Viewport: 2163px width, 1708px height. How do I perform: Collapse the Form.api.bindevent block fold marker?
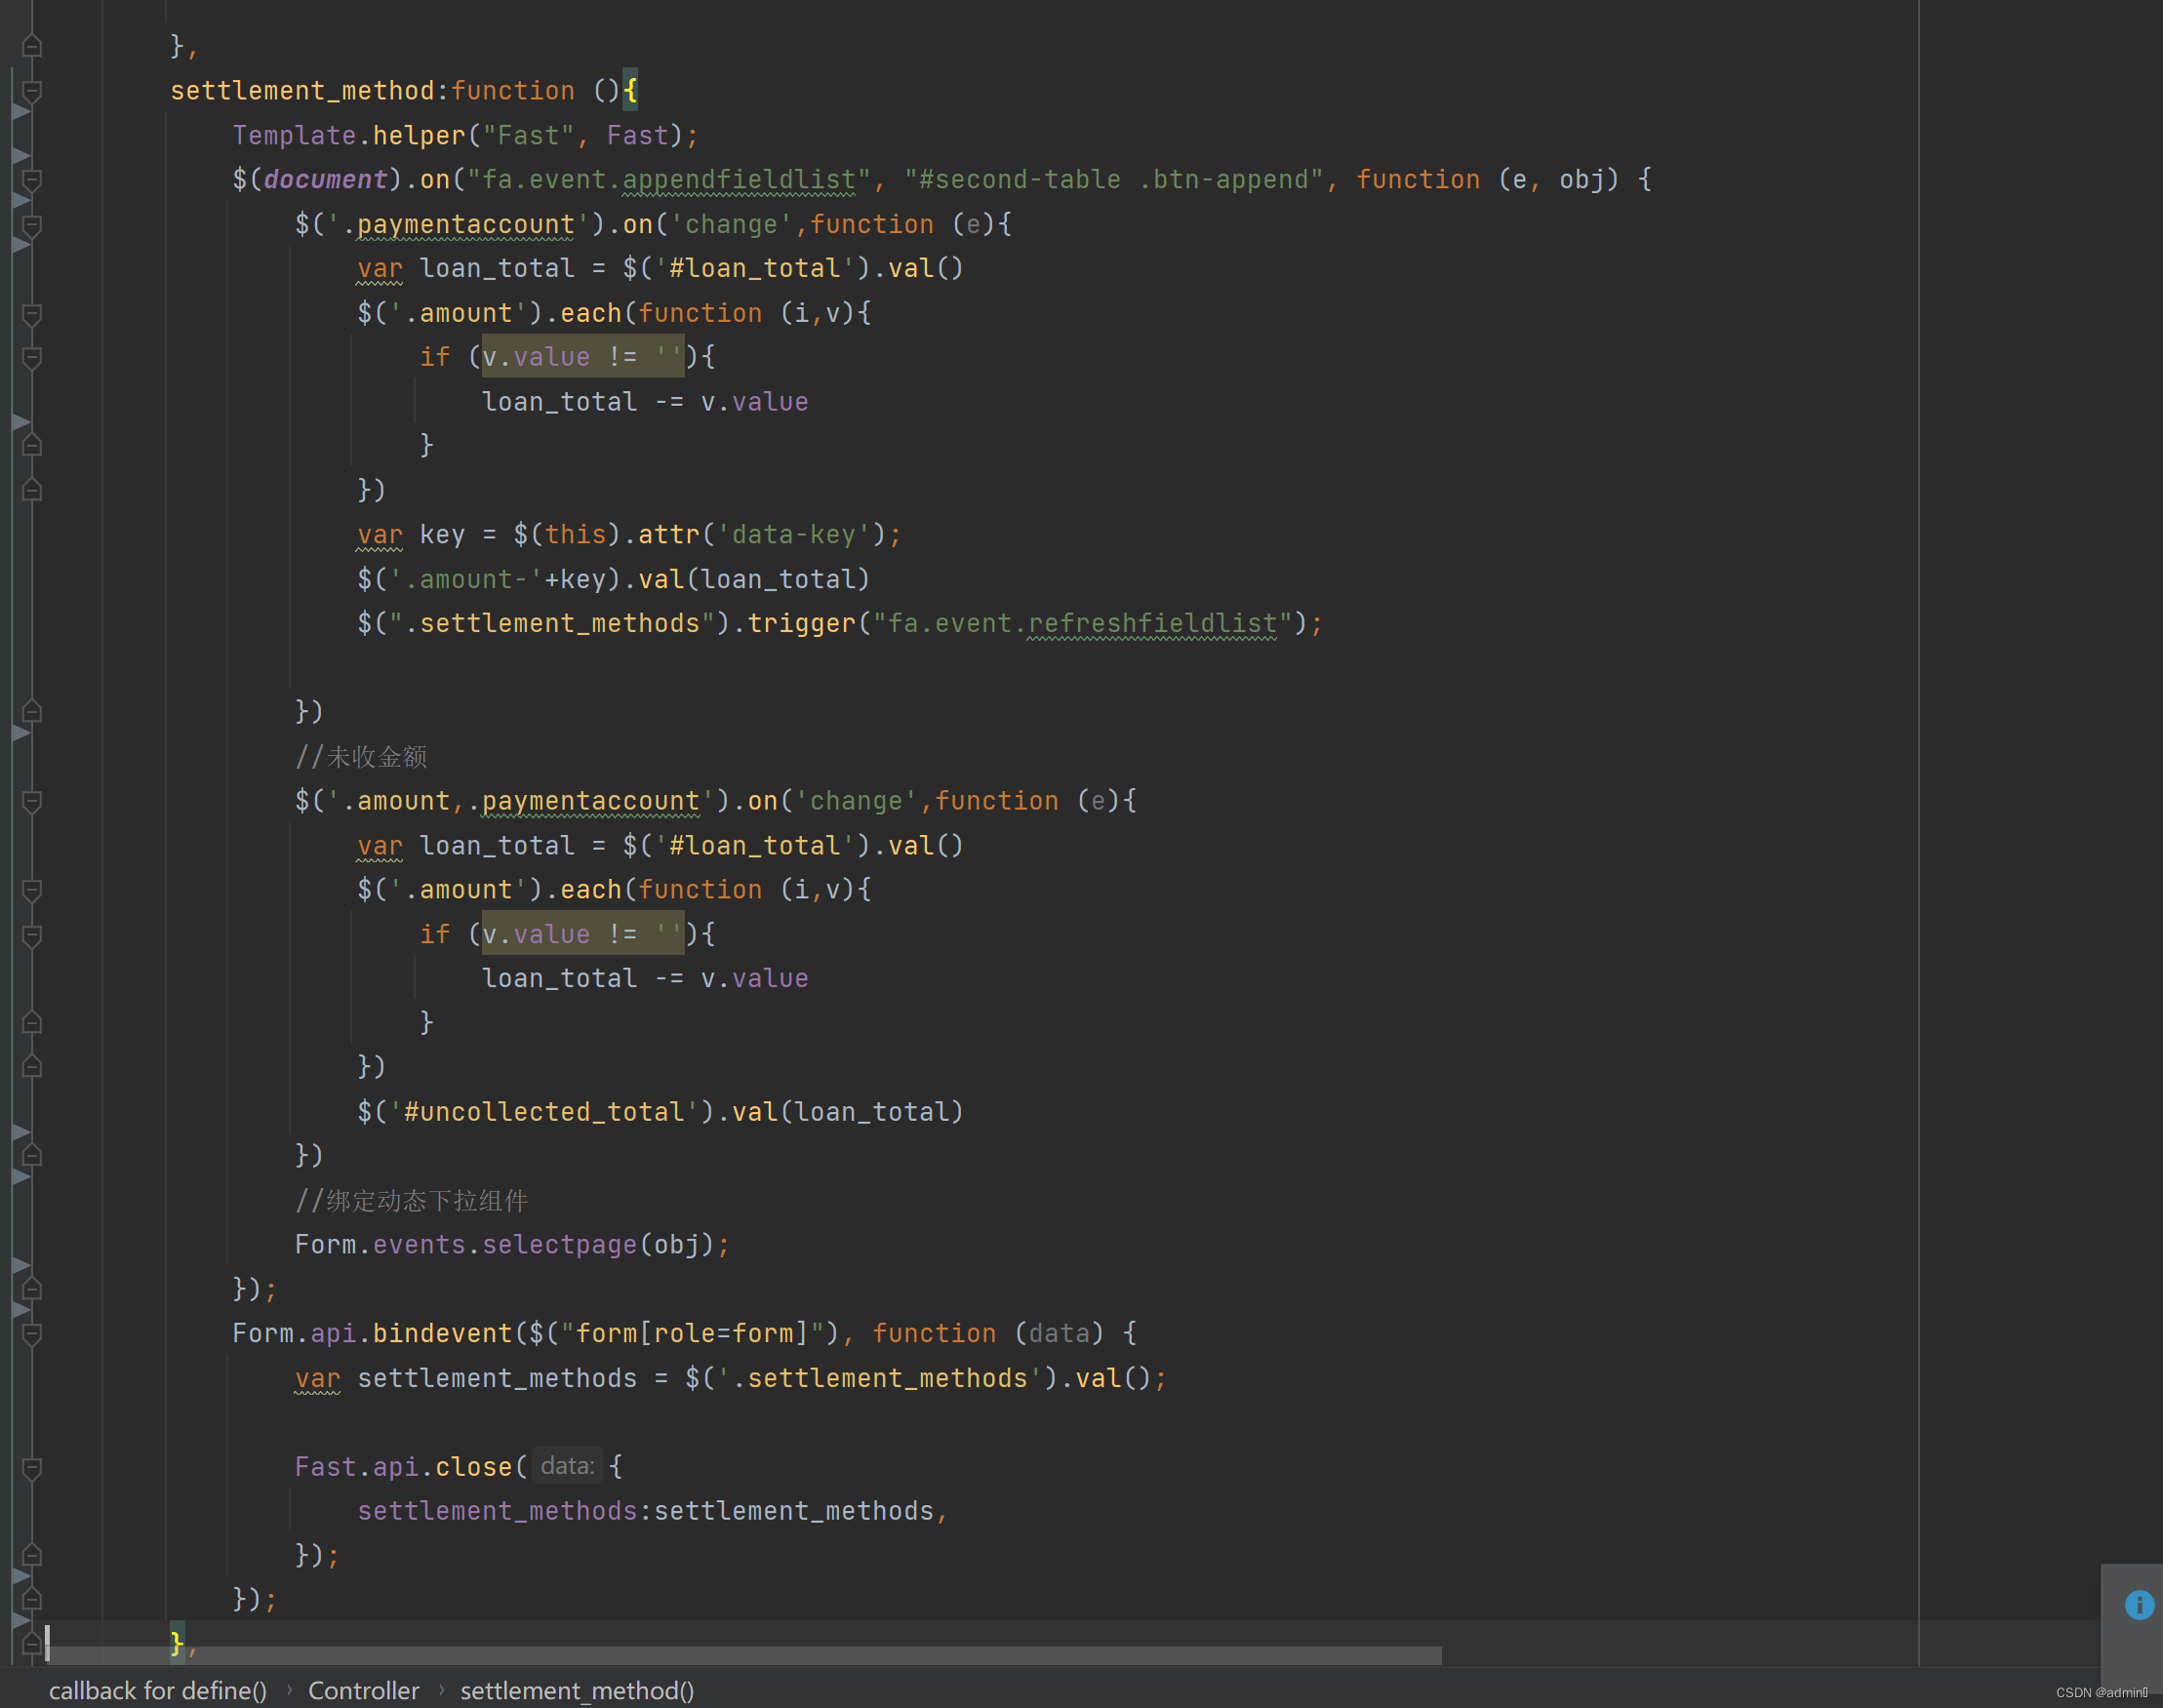[32, 1334]
